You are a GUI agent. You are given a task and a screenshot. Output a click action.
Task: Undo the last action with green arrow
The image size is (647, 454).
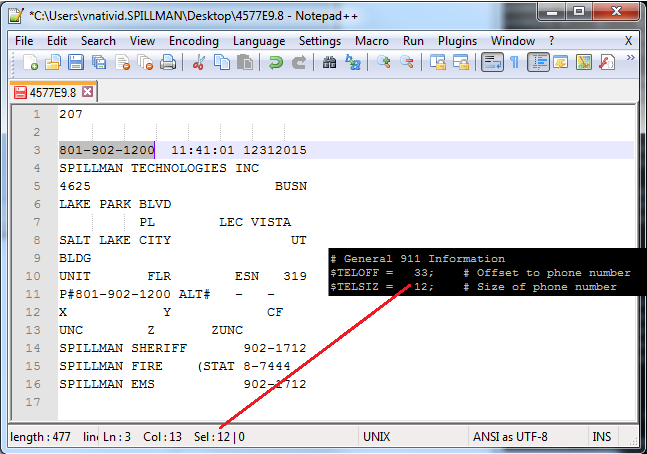pos(275,63)
